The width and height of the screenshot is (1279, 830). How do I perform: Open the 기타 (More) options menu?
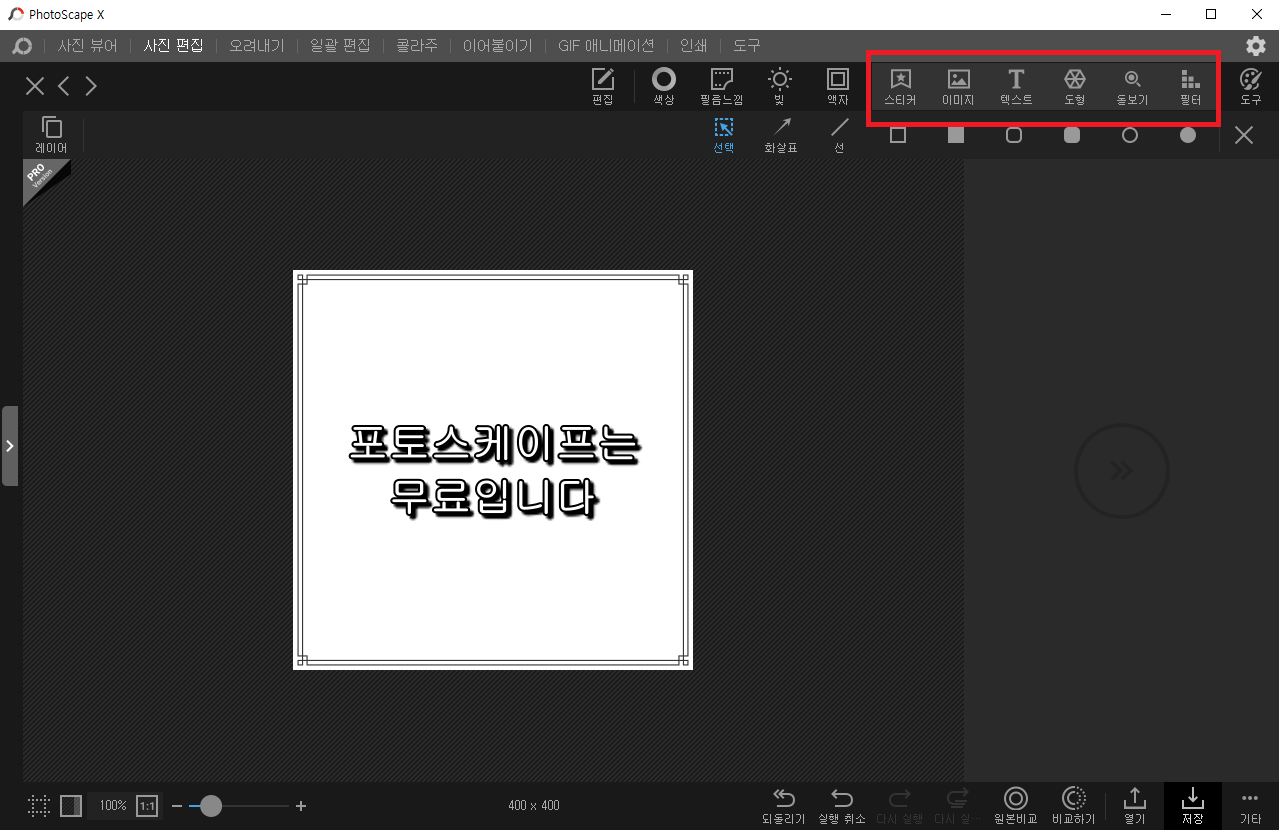(x=1250, y=806)
